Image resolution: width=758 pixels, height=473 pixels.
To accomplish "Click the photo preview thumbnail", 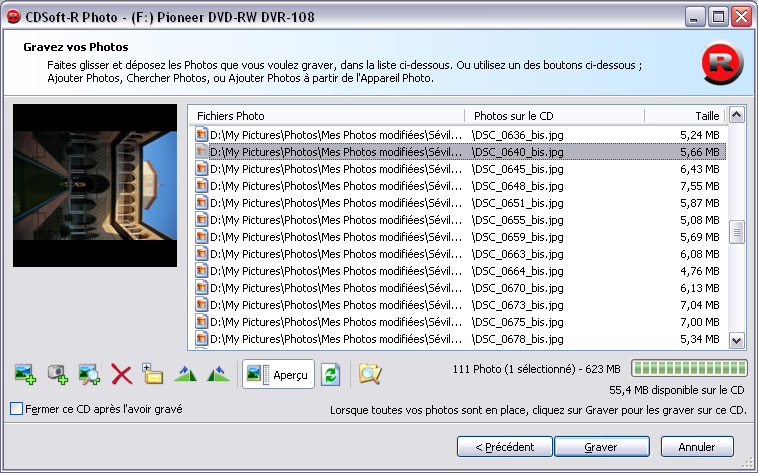I will click(x=95, y=185).
